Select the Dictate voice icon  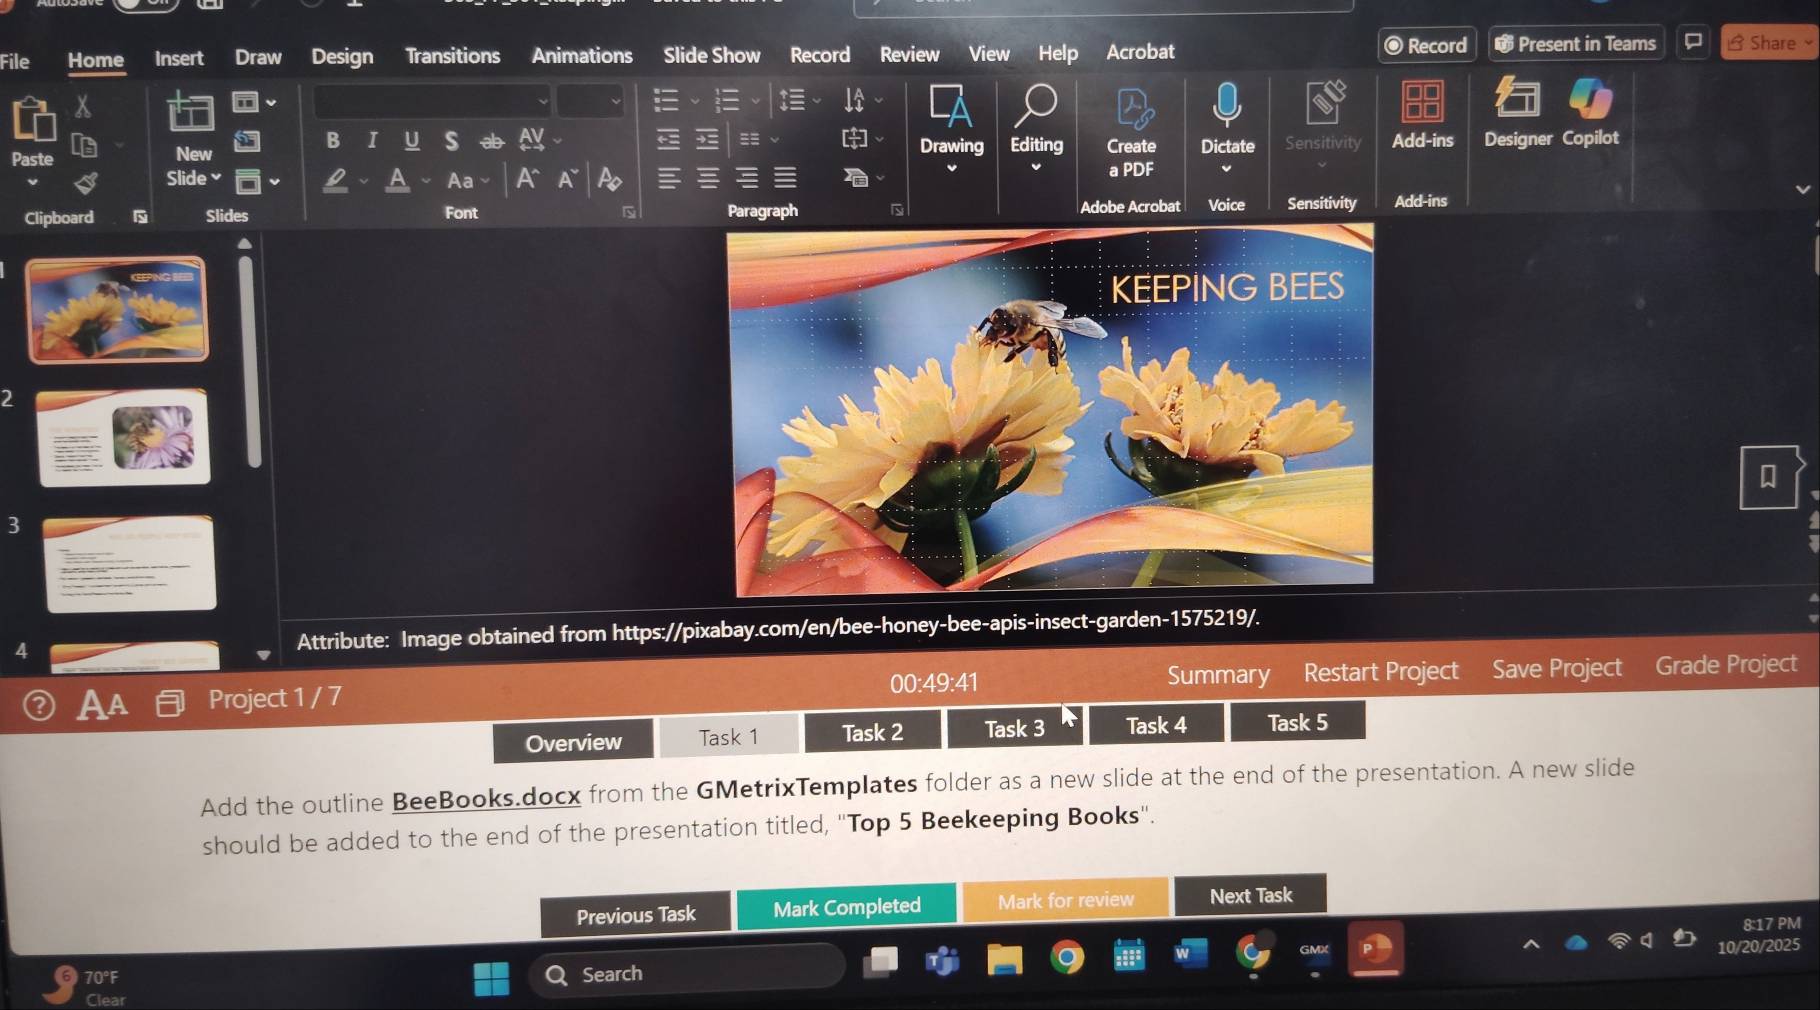pos(1226,110)
